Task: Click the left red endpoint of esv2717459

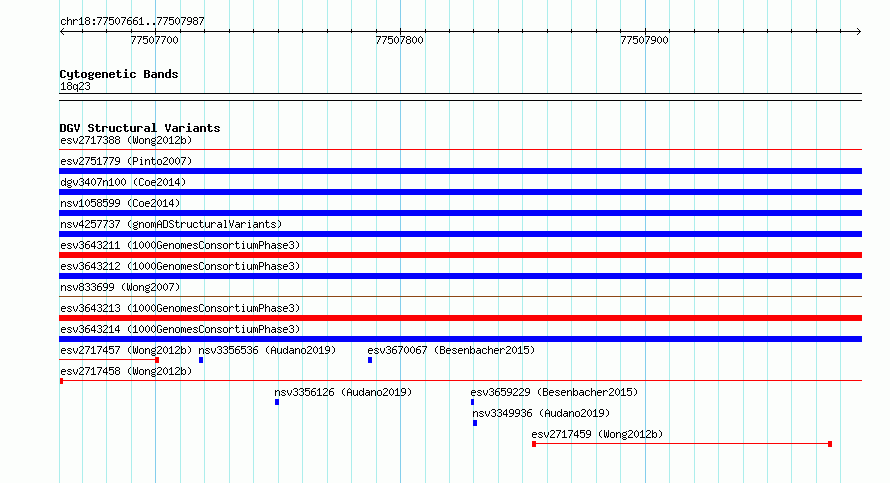Action: coord(534,444)
